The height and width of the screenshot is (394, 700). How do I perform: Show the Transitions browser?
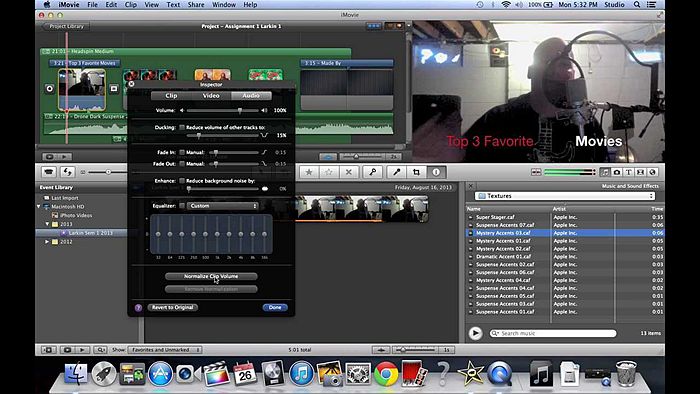(640, 172)
